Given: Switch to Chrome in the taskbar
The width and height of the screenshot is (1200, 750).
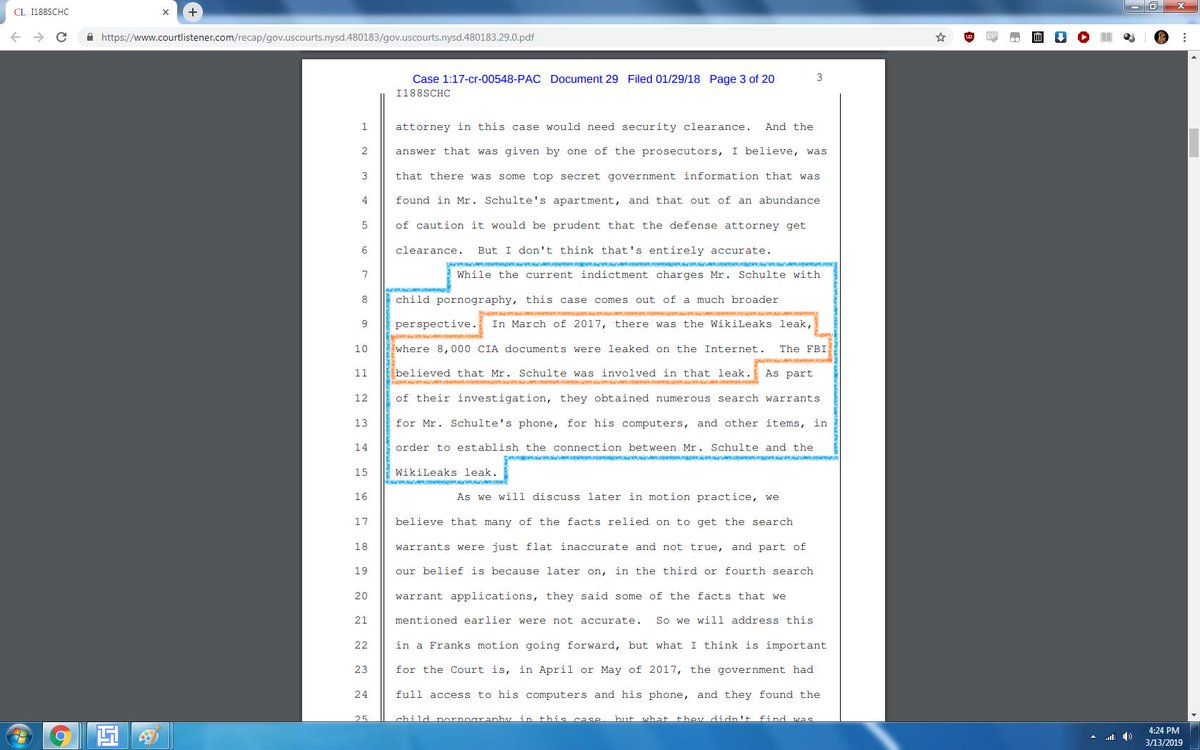Looking at the screenshot, I should (61, 737).
